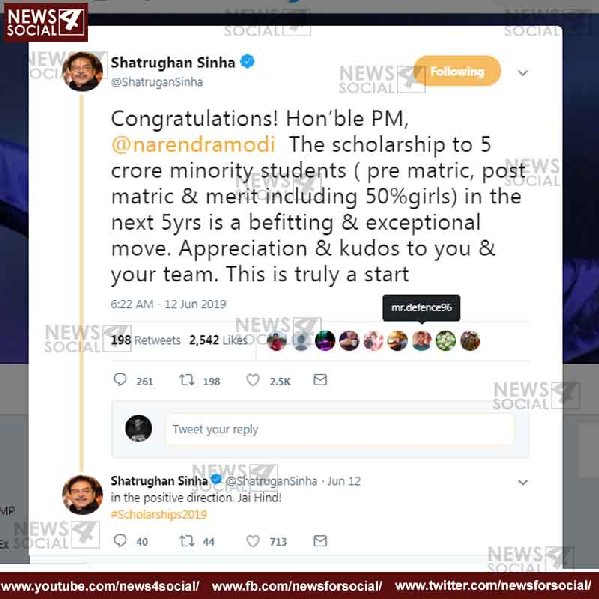Open the @narendramodi mention link
Screen dimensions: 599x599
(193, 144)
